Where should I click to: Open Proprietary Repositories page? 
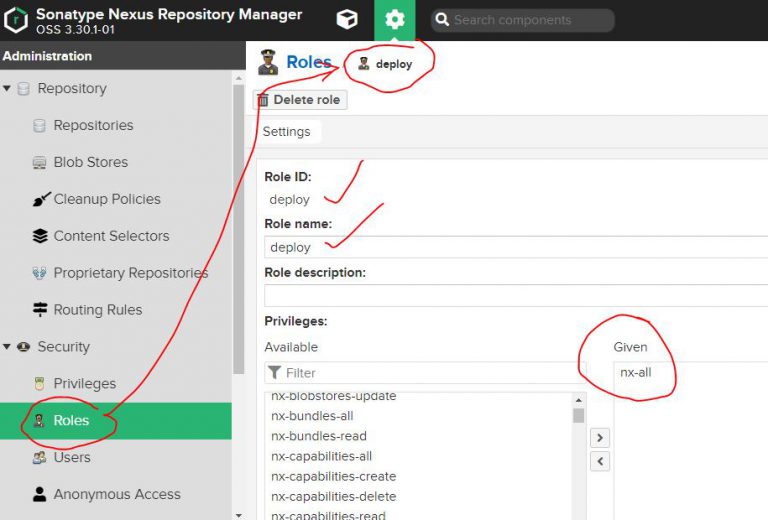(x=131, y=273)
